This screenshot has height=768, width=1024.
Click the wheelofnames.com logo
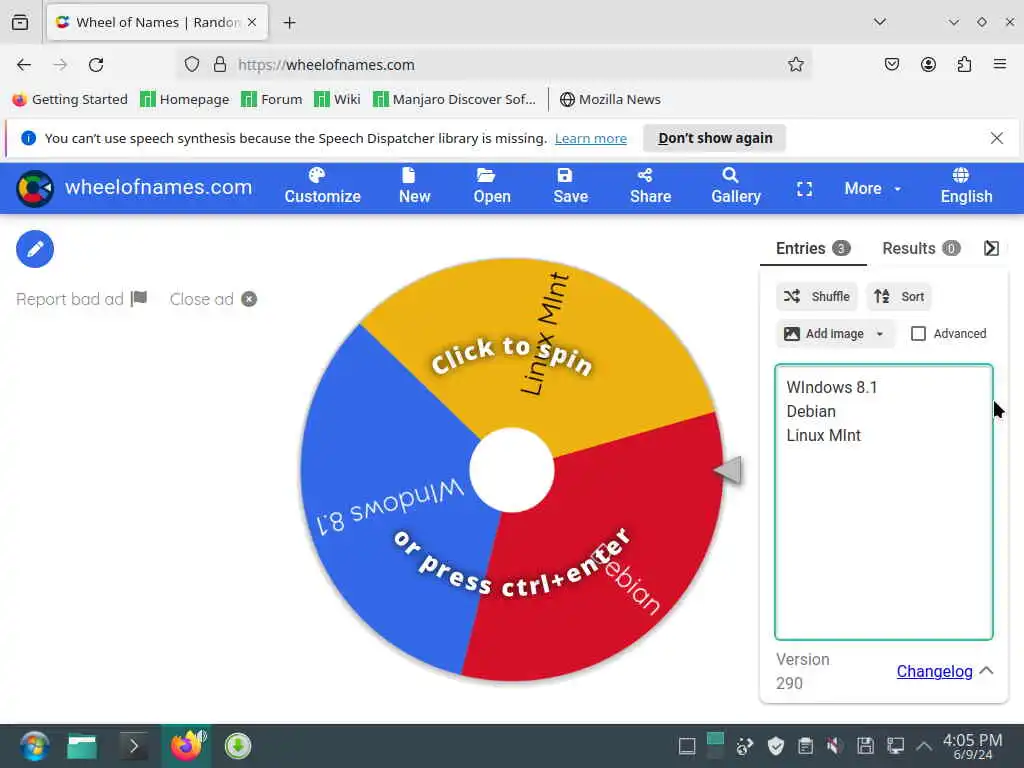[x=134, y=188]
